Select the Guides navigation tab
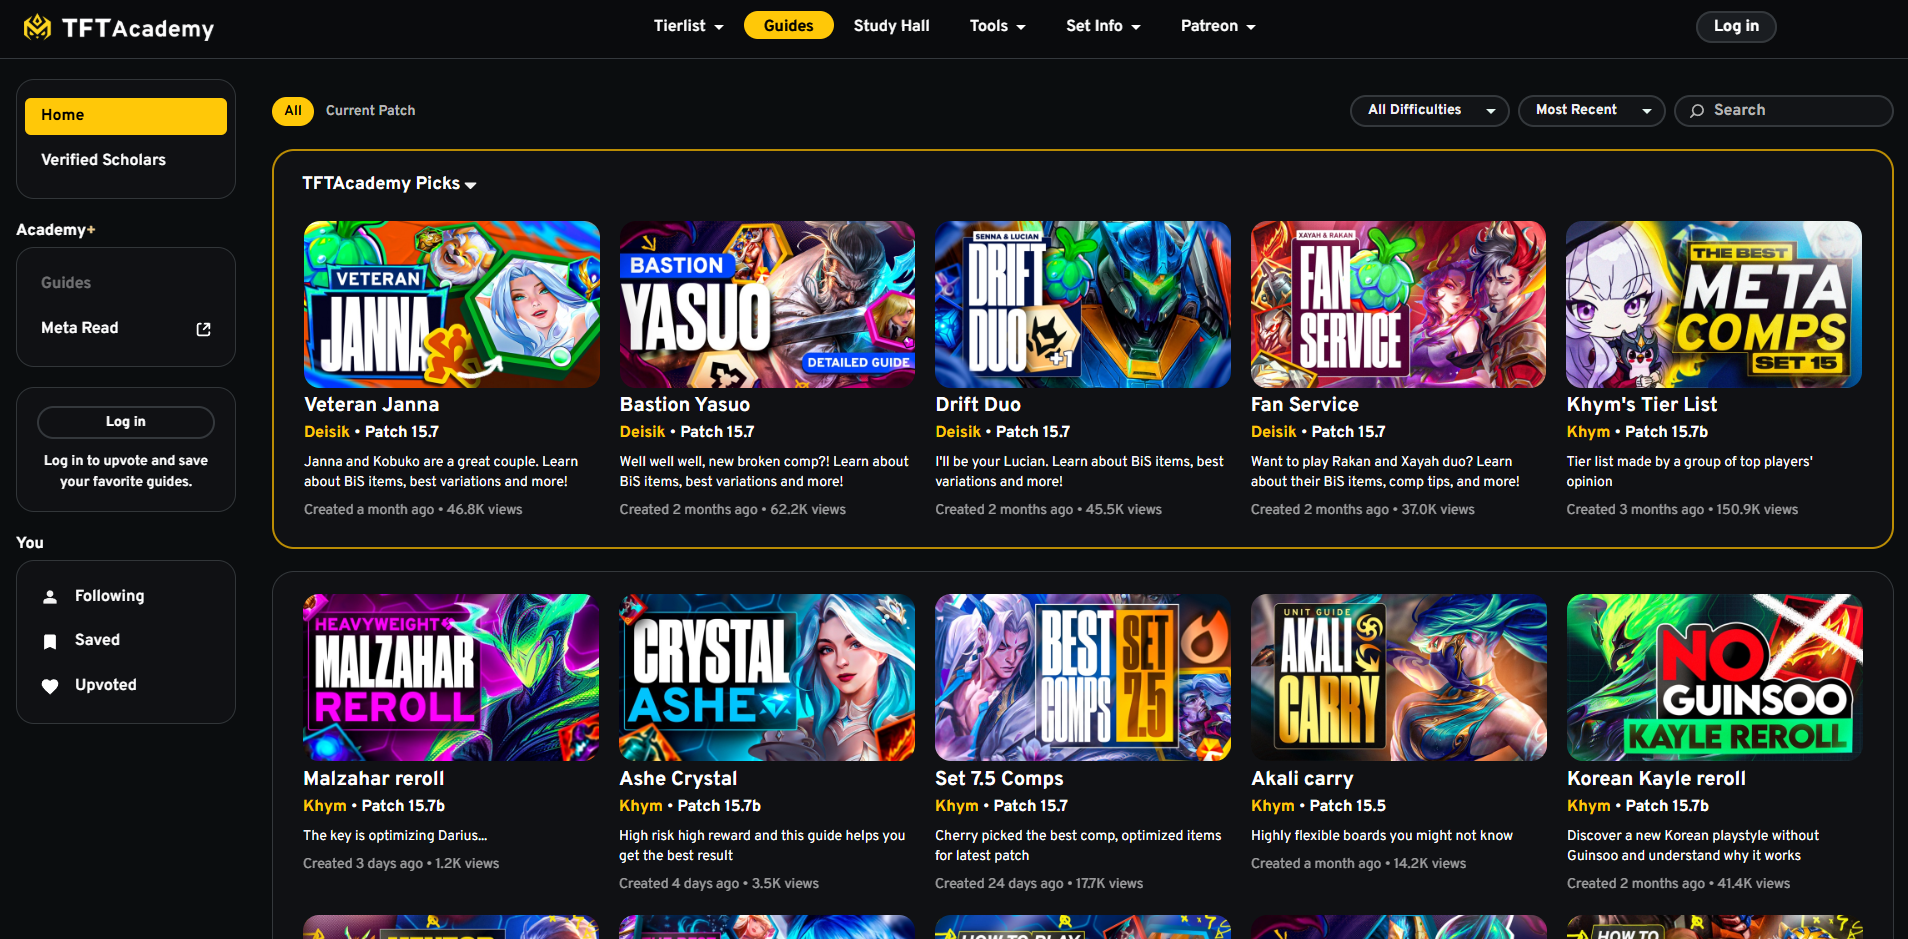 (788, 26)
